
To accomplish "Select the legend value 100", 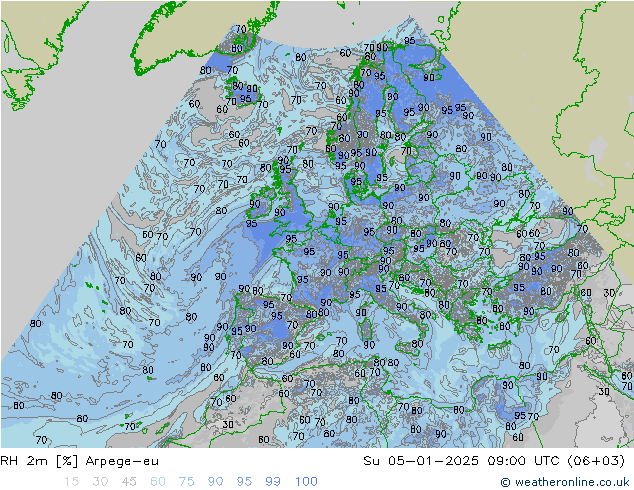I will tap(306, 482).
